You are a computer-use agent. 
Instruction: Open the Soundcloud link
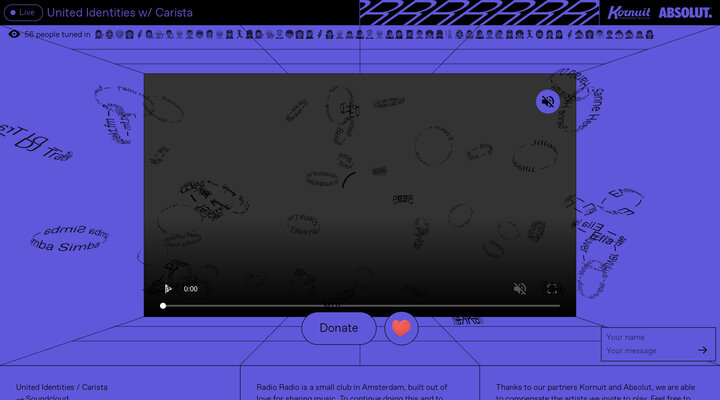pos(44,398)
